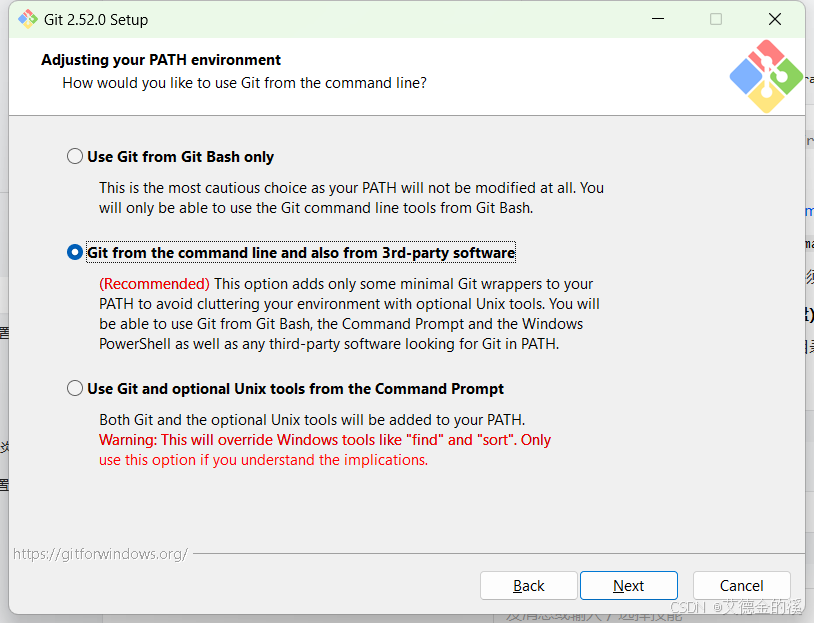Click the red "Warning: This will override" text
The width and height of the screenshot is (814, 623).
(324, 440)
